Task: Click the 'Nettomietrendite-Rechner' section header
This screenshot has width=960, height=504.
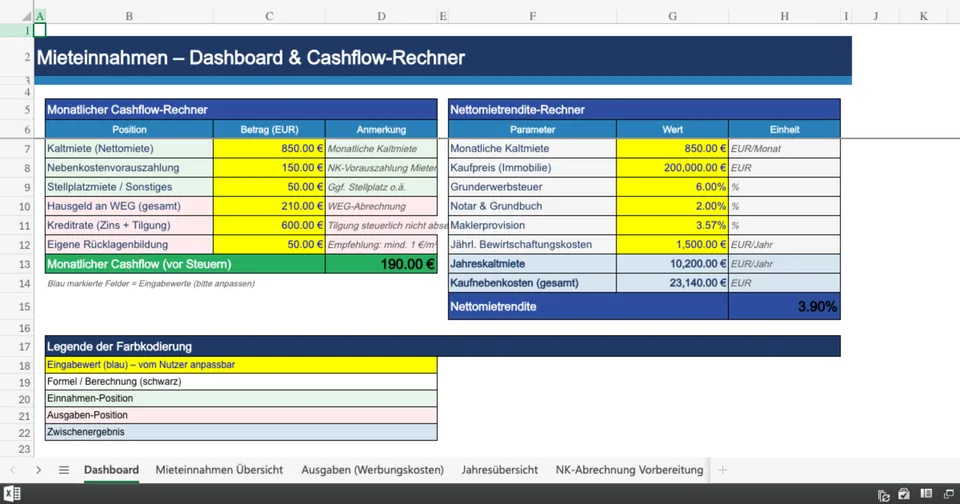Action: coord(644,110)
